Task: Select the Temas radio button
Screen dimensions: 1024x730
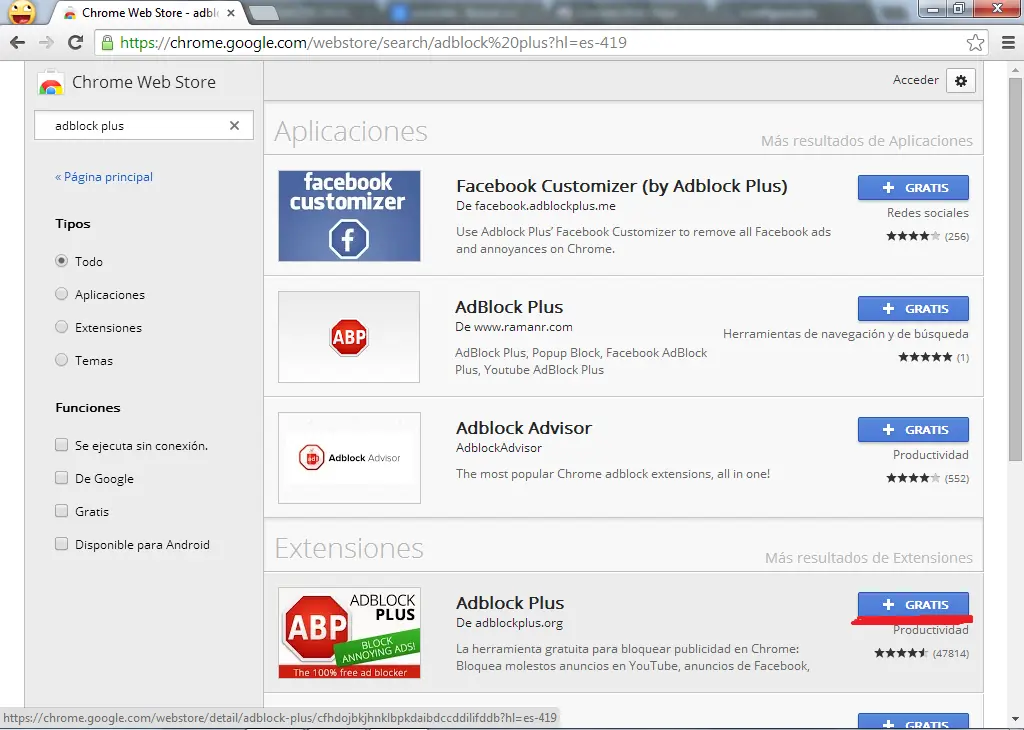Action: click(x=61, y=360)
